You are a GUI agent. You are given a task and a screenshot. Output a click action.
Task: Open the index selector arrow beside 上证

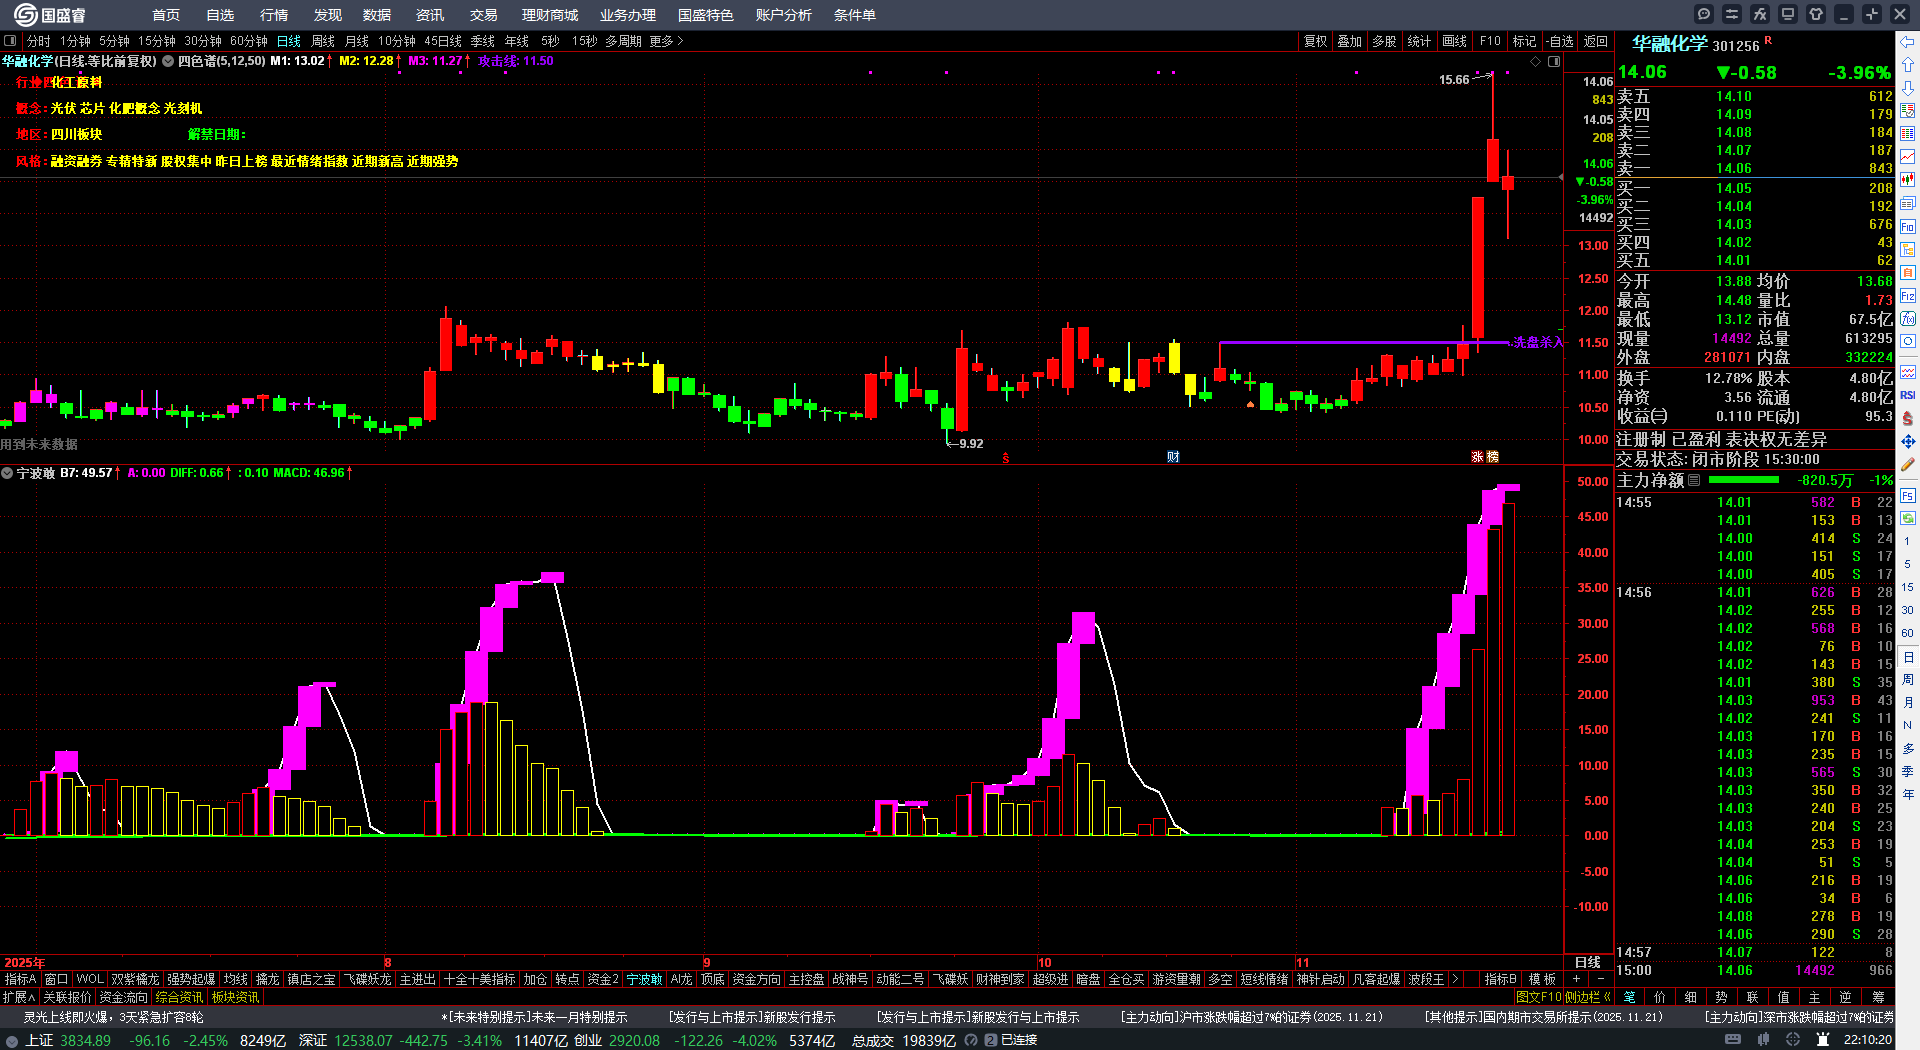coord(12,1040)
